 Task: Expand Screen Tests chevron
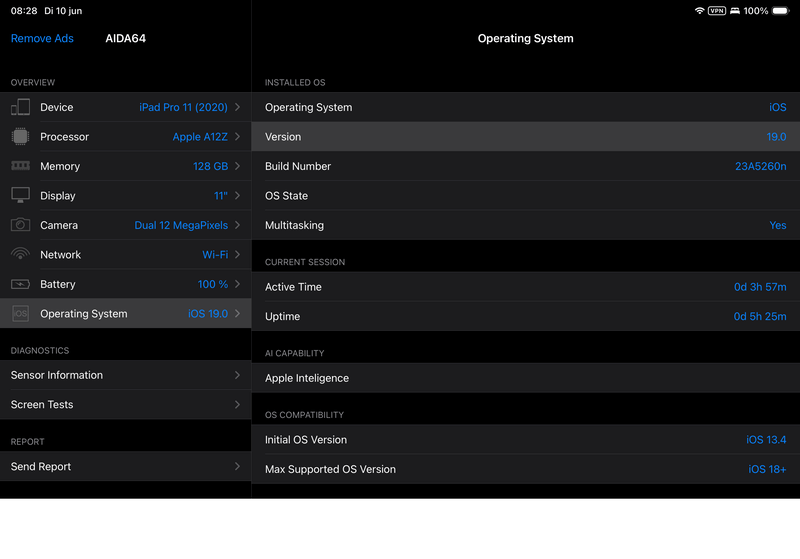tap(237, 404)
